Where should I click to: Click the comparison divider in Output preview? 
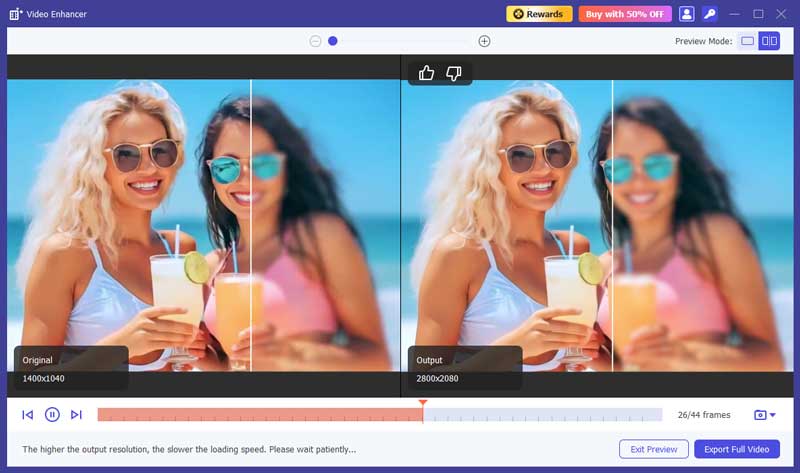612,225
